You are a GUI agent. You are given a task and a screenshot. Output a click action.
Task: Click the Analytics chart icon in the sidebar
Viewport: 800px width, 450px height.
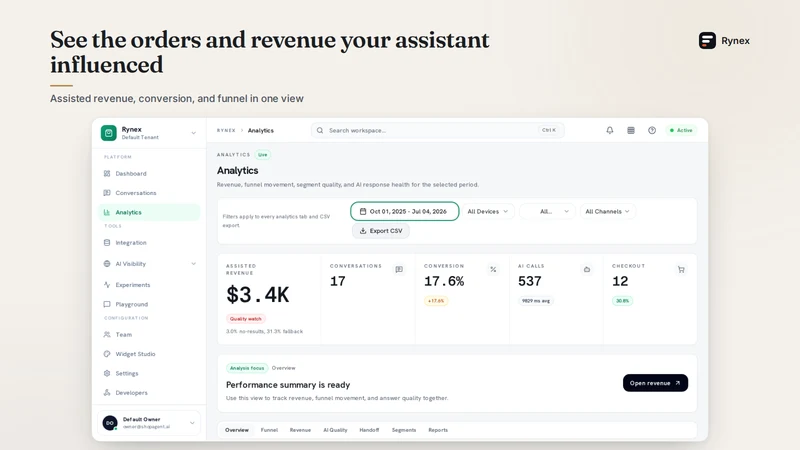[x=107, y=212]
